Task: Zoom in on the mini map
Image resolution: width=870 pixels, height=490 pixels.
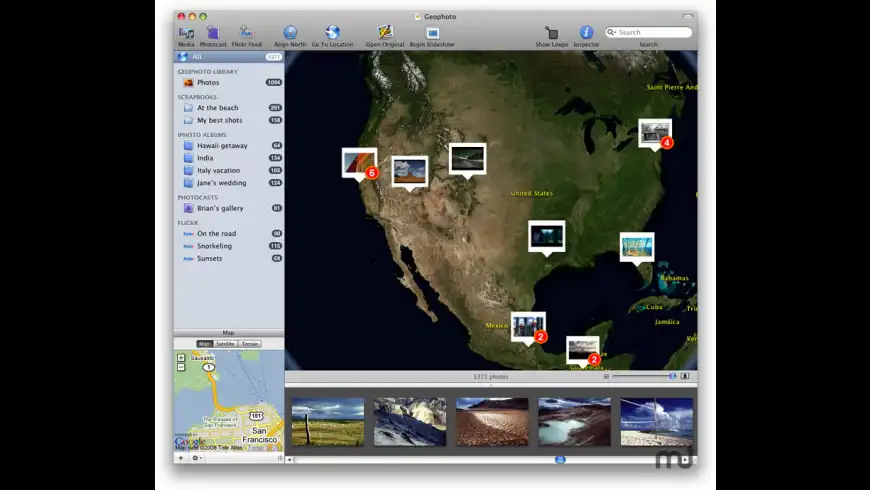Action: pyautogui.click(x=181, y=357)
